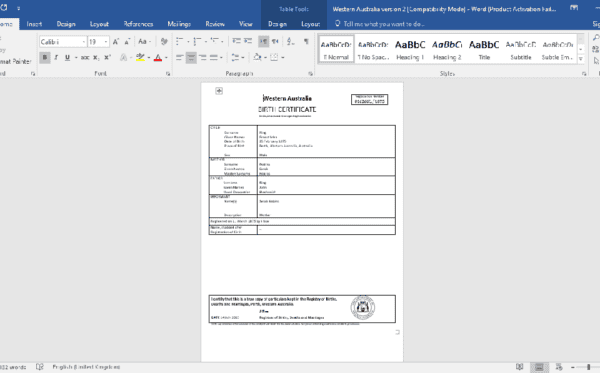
Task: Open font color dropdown arrow
Action: point(166,57)
